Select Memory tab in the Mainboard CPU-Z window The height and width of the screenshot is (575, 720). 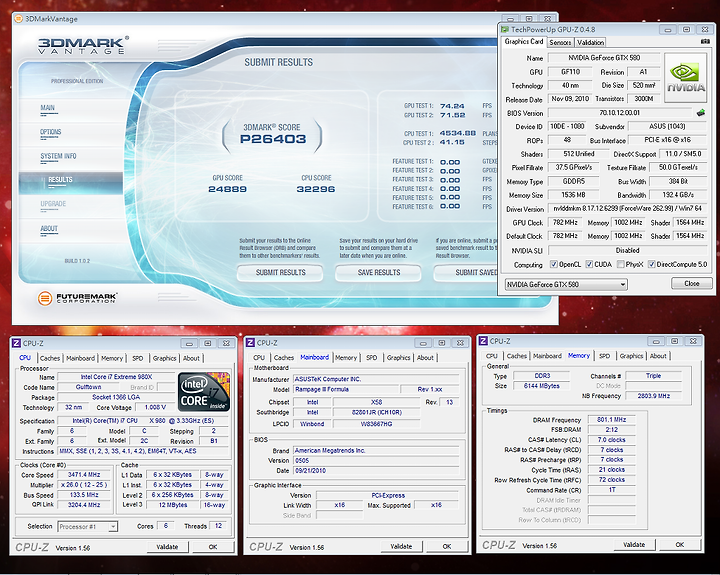(x=346, y=358)
